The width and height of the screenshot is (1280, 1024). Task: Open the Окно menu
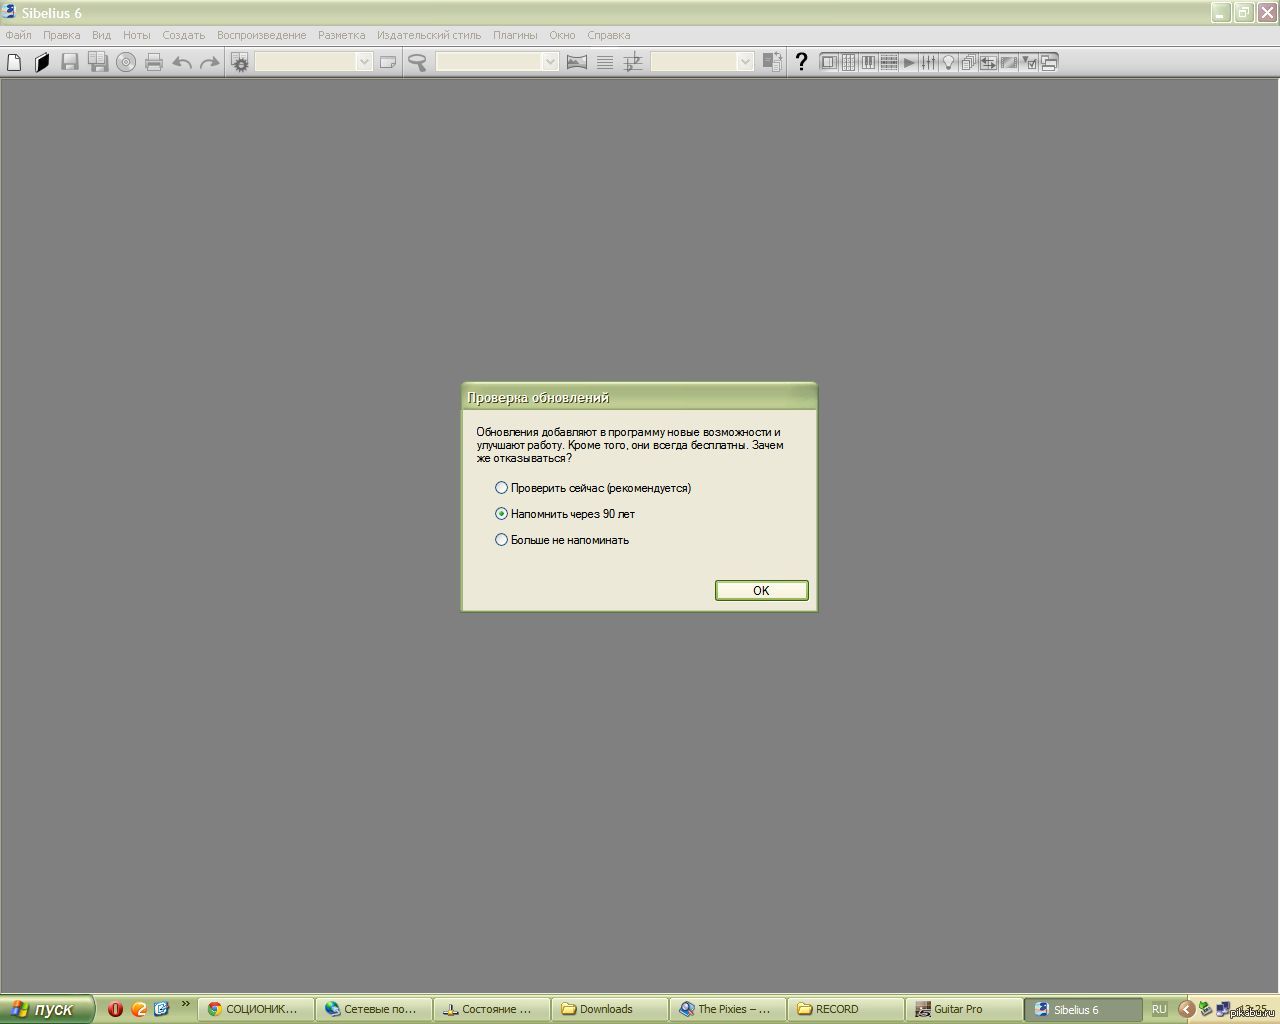pos(563,35)
